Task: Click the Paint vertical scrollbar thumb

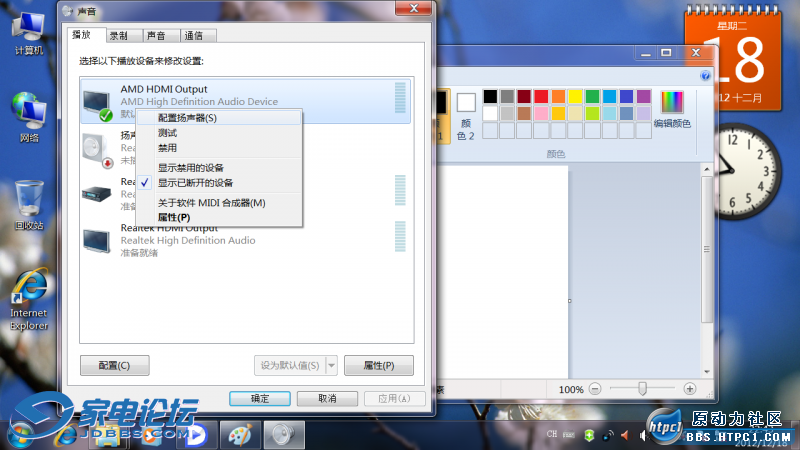Action: pyautogui.click(x=707, y=249)
